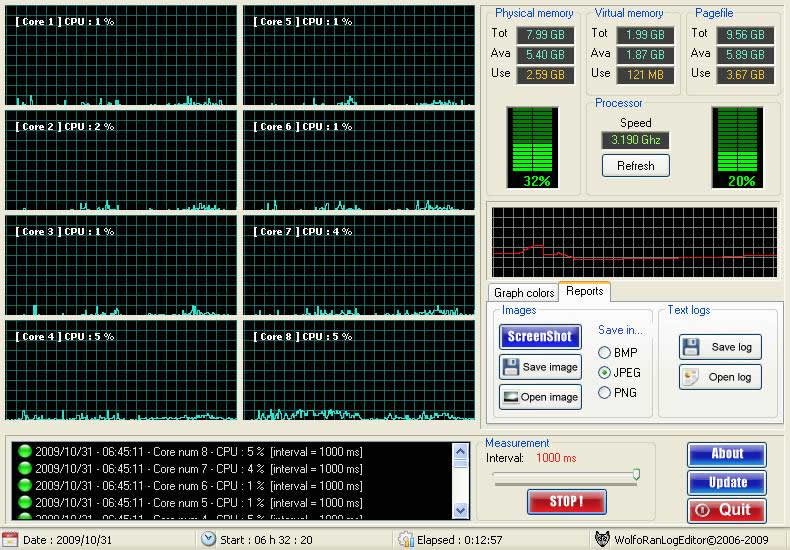Image resolution: width=790 pixels, height=550 pixels.
Task: Click the measurement interval slider handle
Action: [636, 474]
